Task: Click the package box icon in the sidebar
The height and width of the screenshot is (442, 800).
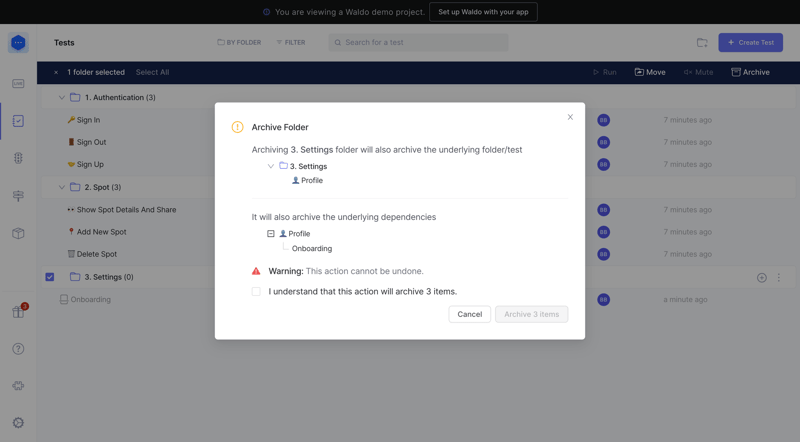Action: 18,233
